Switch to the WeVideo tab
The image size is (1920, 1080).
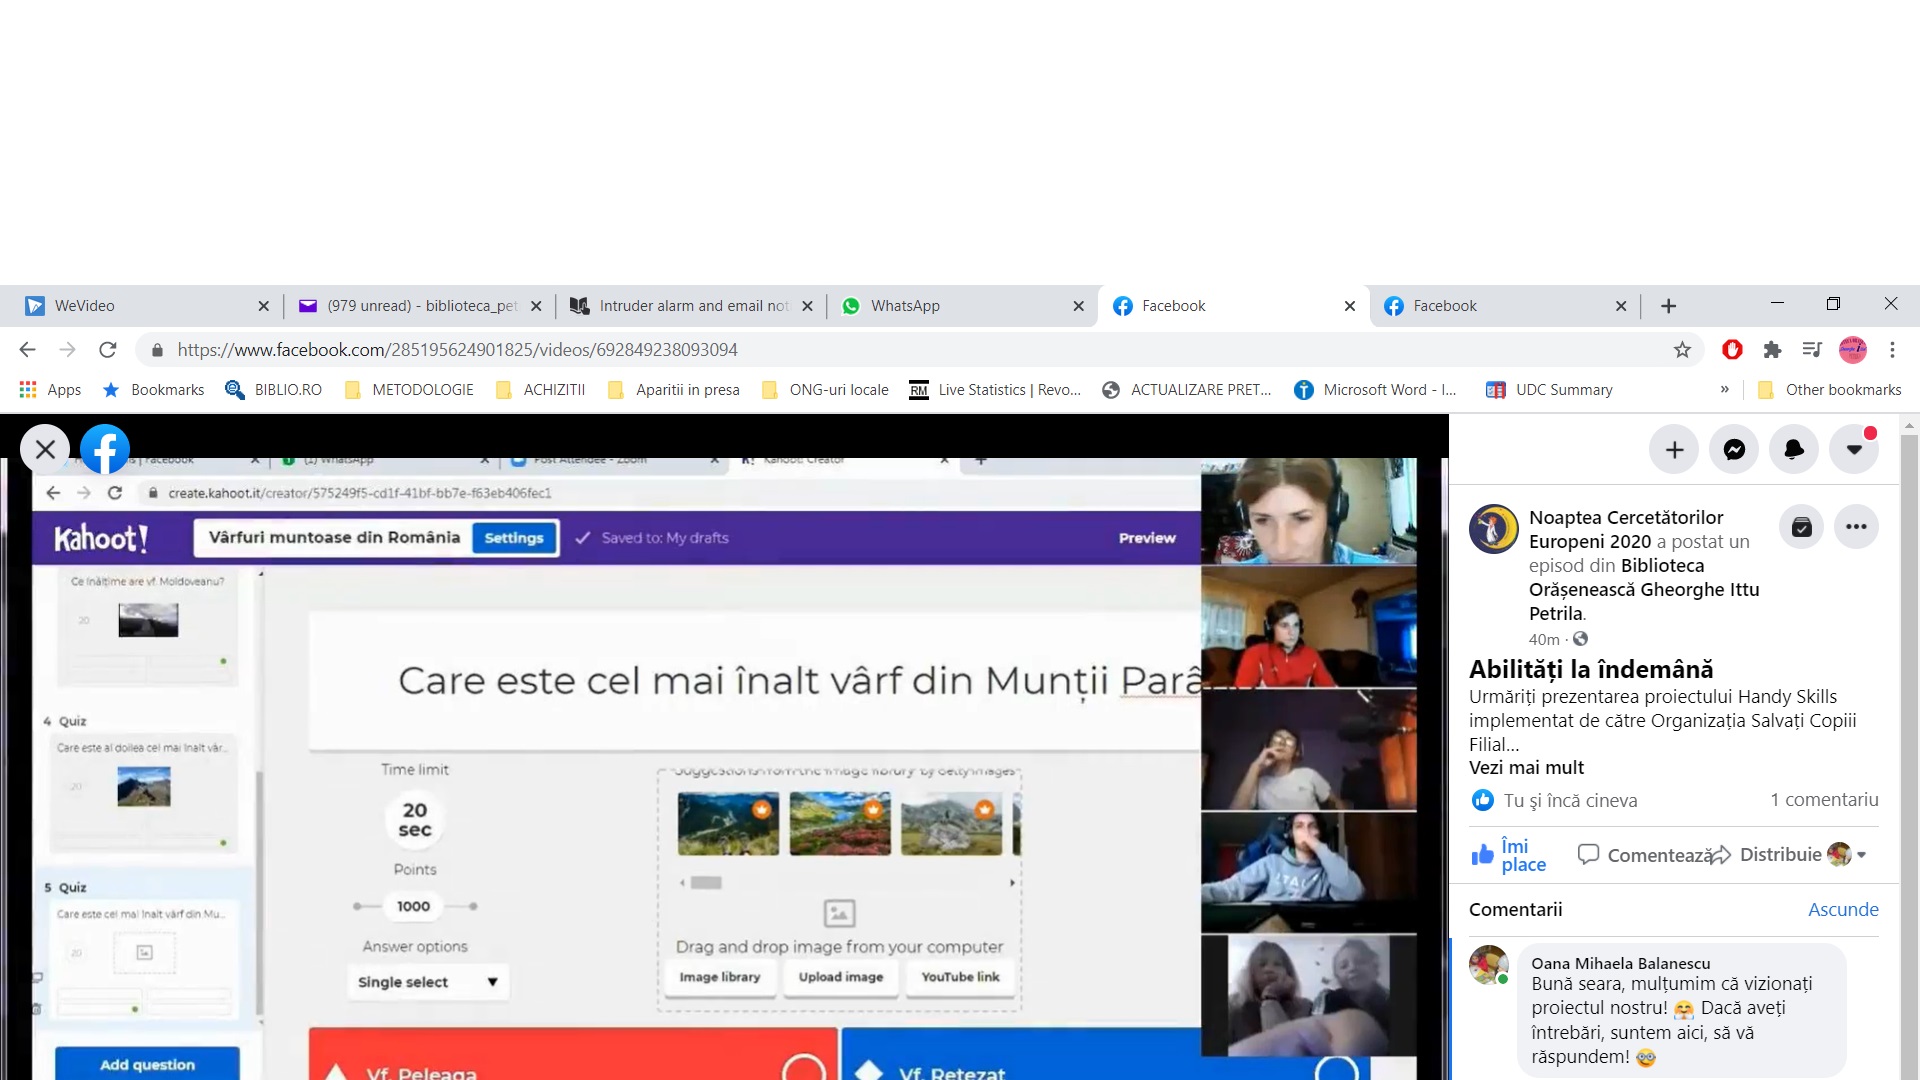[x=85, y=306]
